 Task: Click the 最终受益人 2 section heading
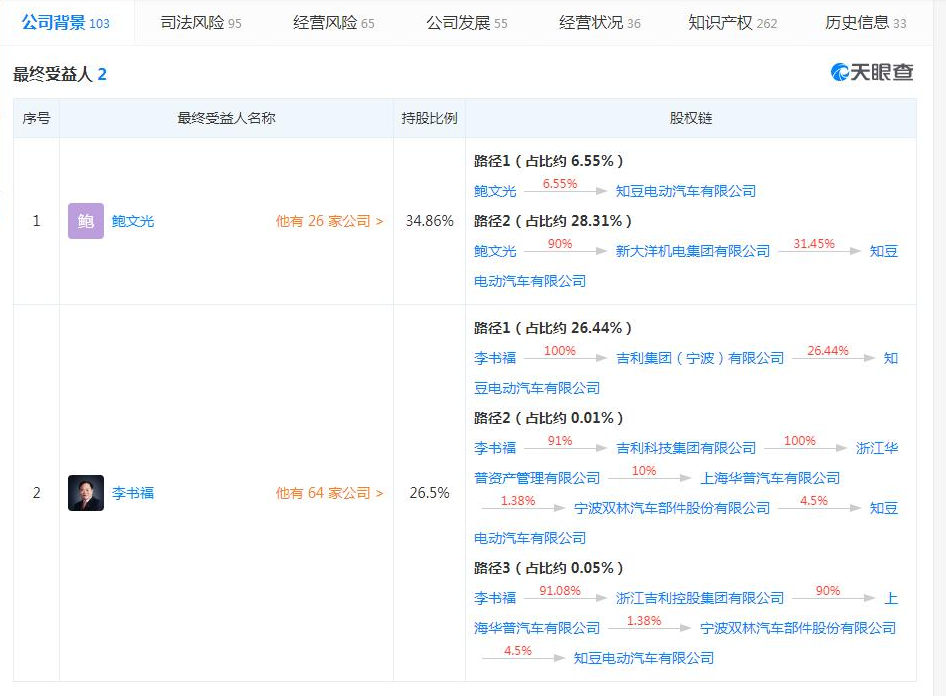click(x=60, y=74)
